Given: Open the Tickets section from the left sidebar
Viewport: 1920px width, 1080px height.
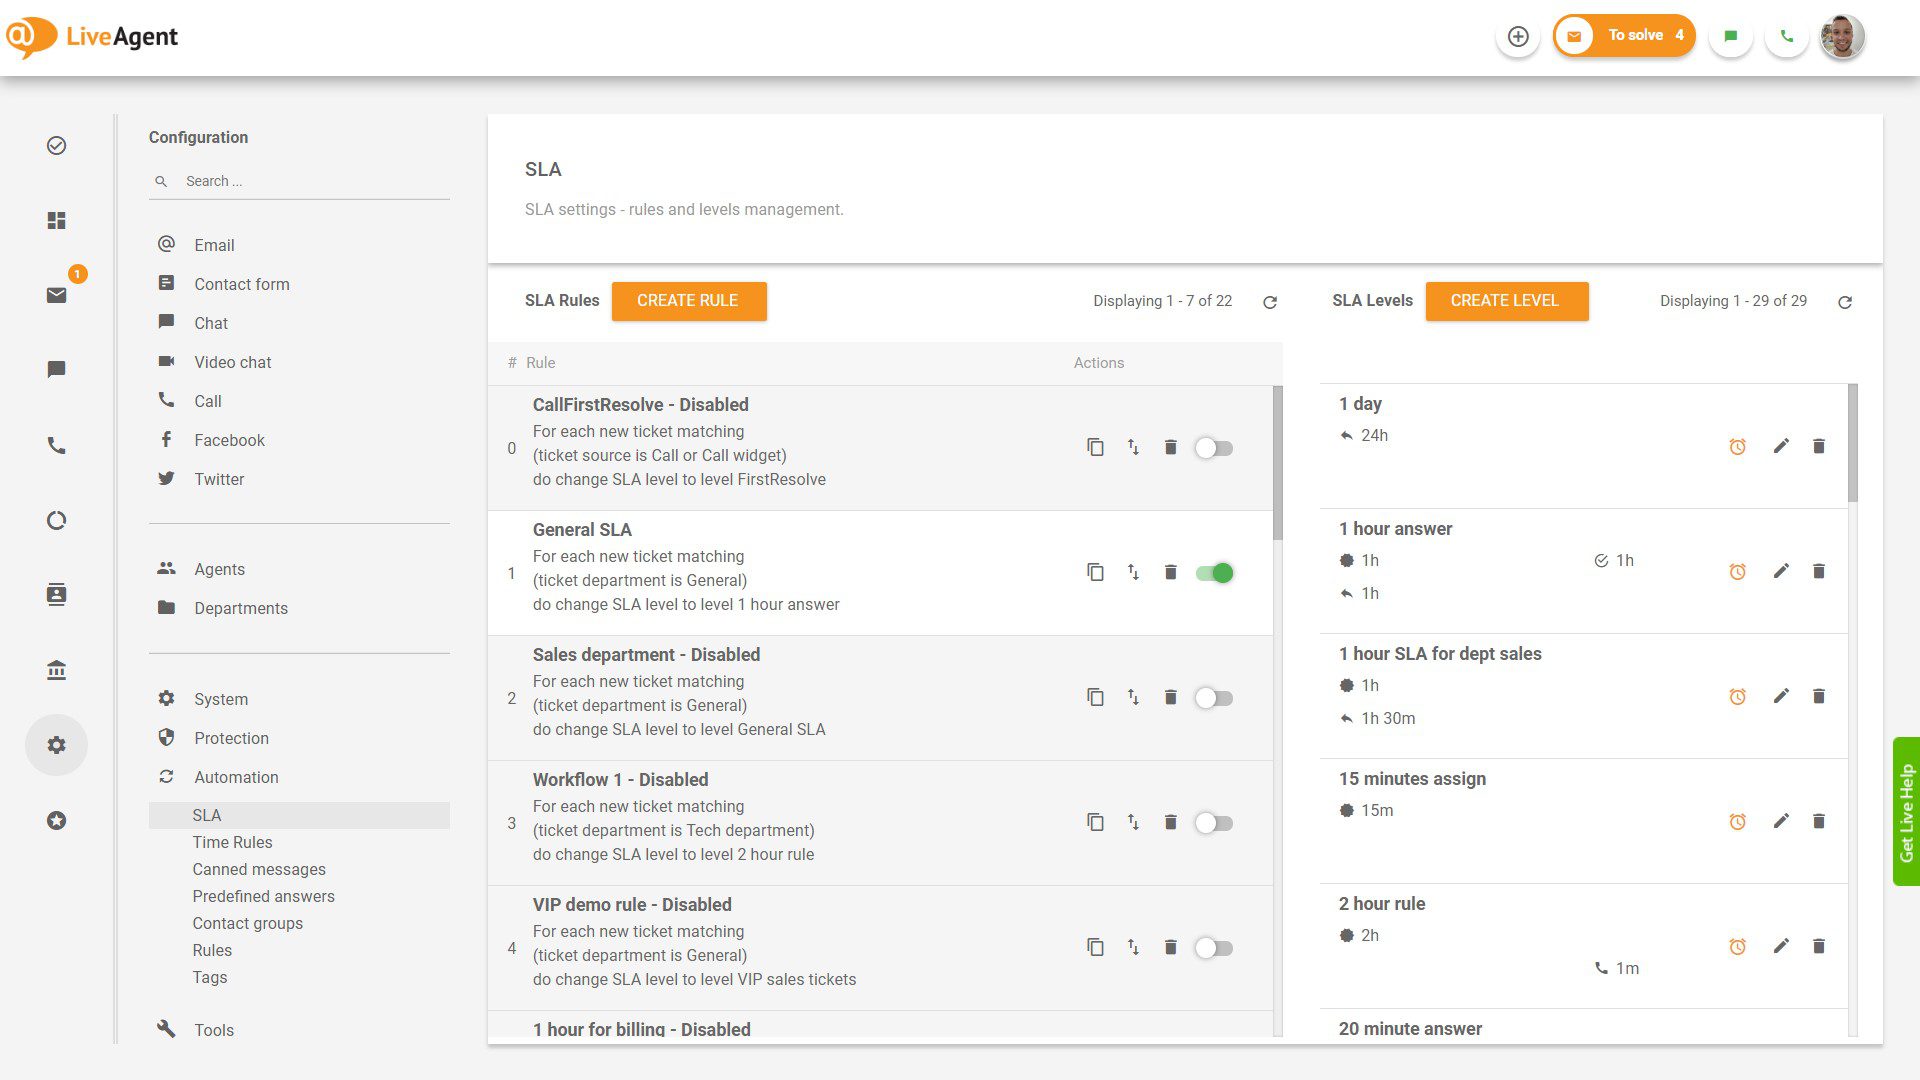Looking at the screenshot, I should click(x=57, y=295).
